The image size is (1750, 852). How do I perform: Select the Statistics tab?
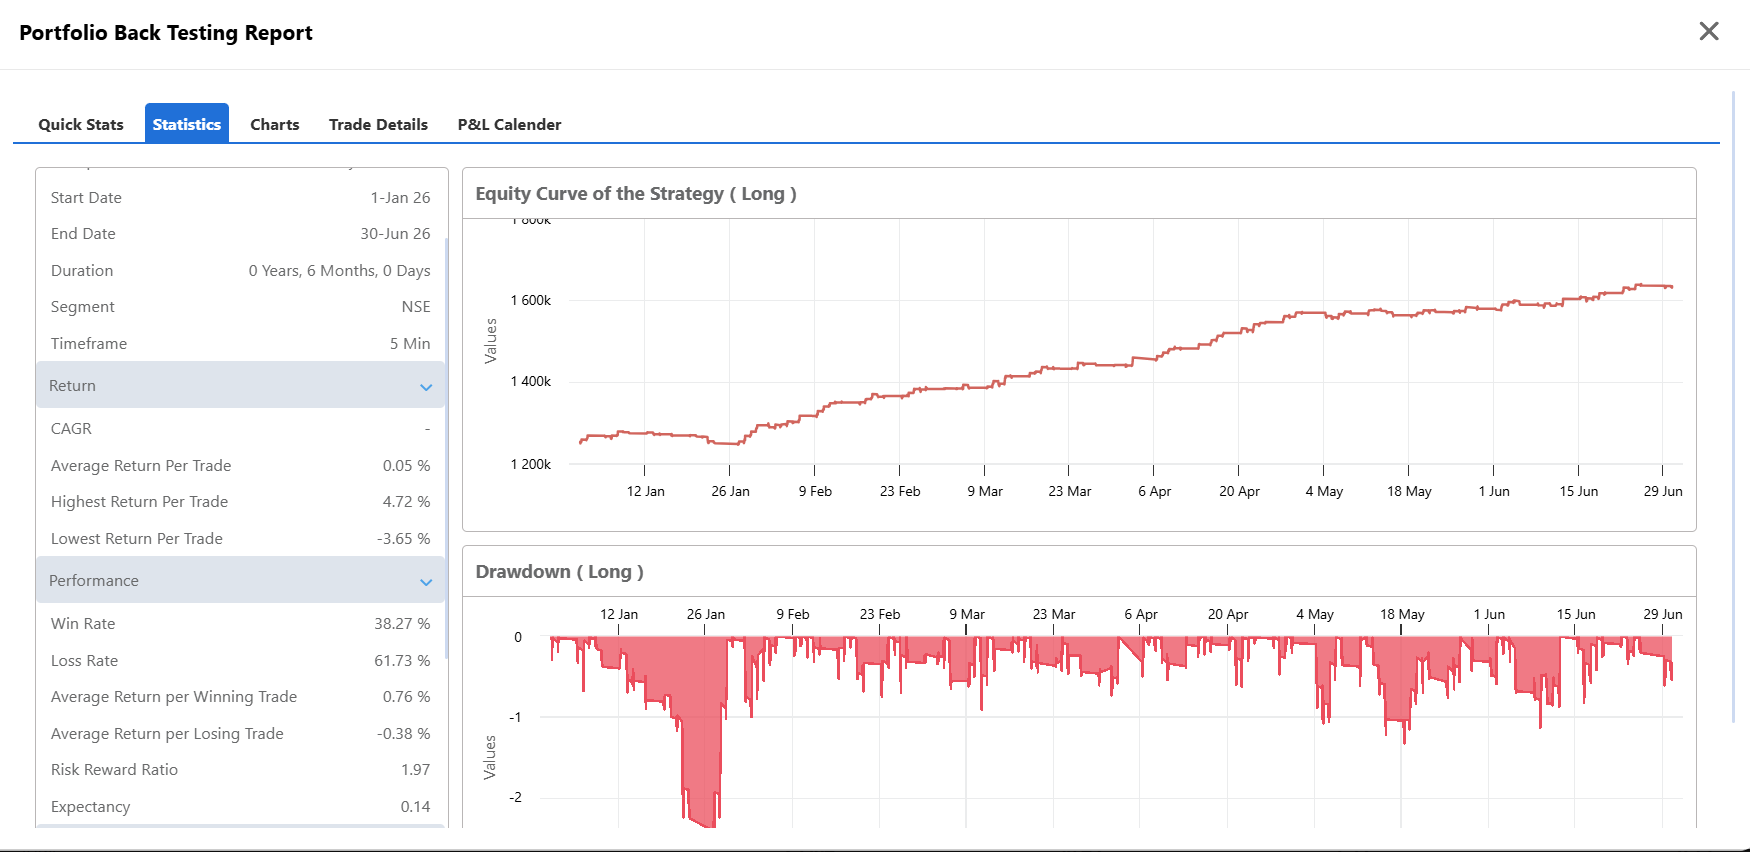pyautogui.click(x=187, y=124)
